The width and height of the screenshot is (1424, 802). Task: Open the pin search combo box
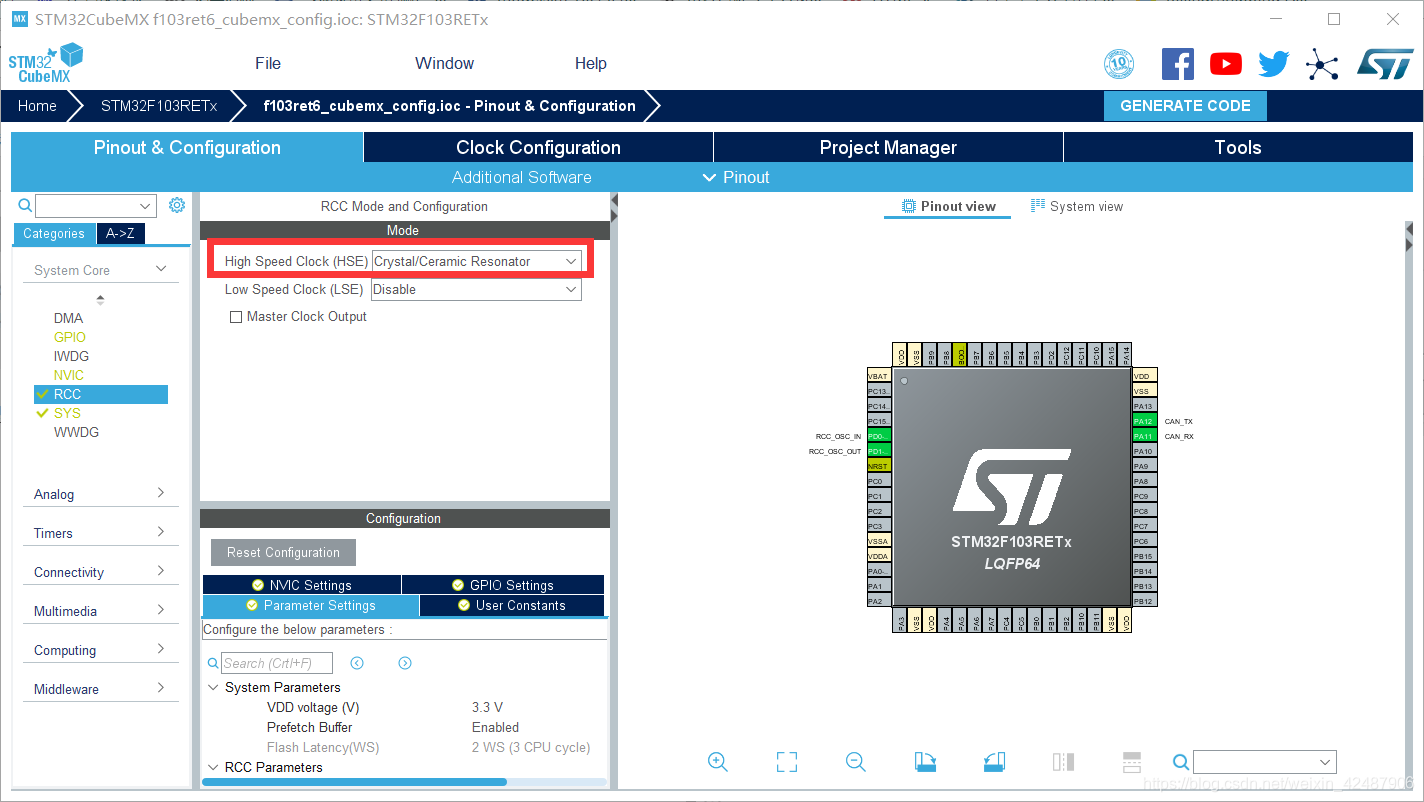[1265, 762]
